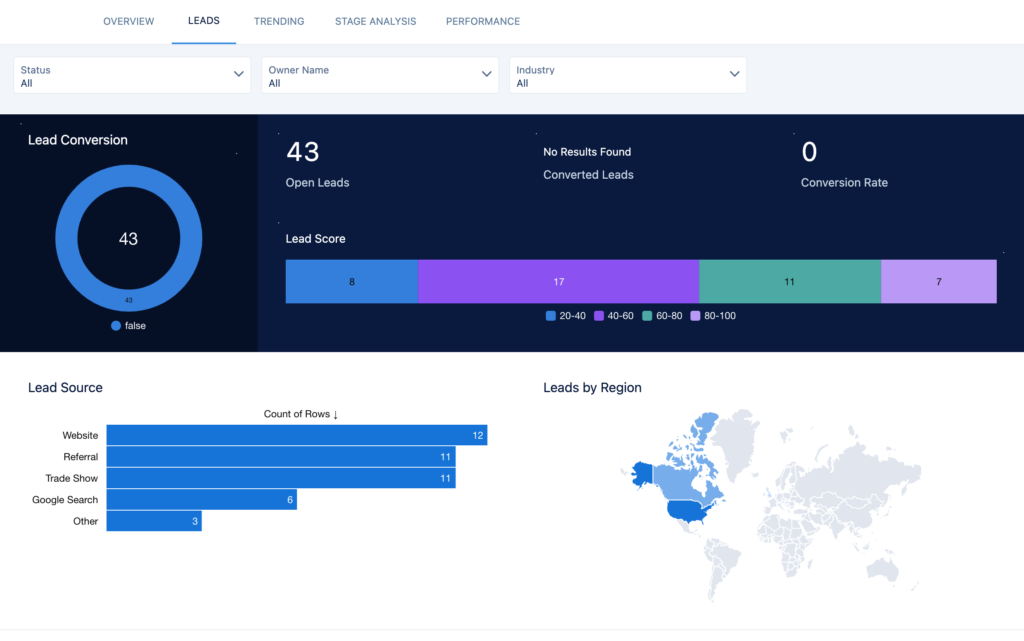Click the 60-80 teal legend swatch
This screenshot has width=1024, height=641.
647,316
